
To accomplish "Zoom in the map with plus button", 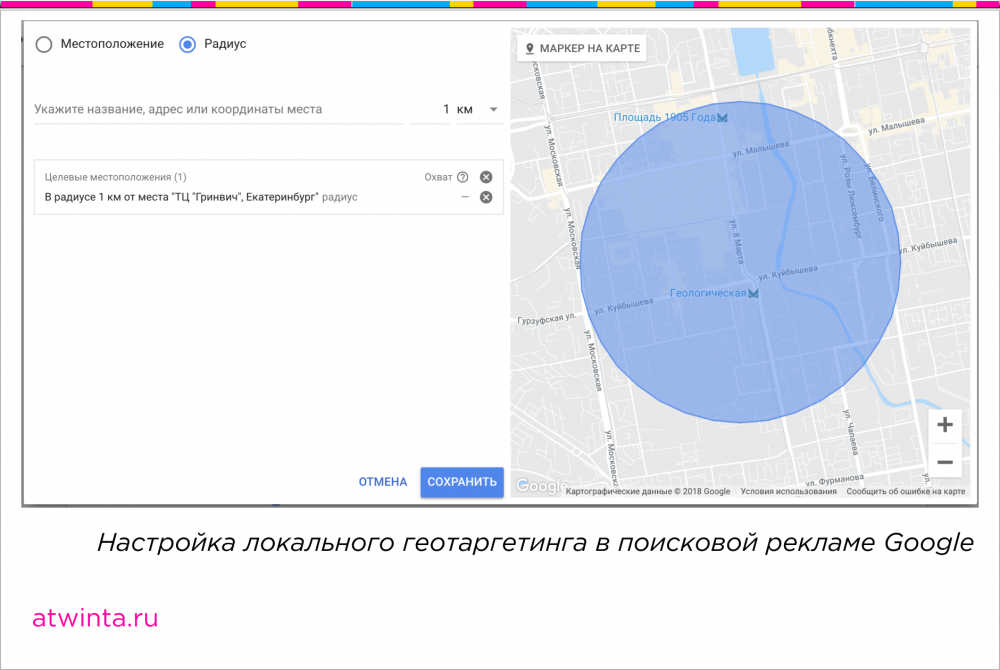I will tap(945, 425).
